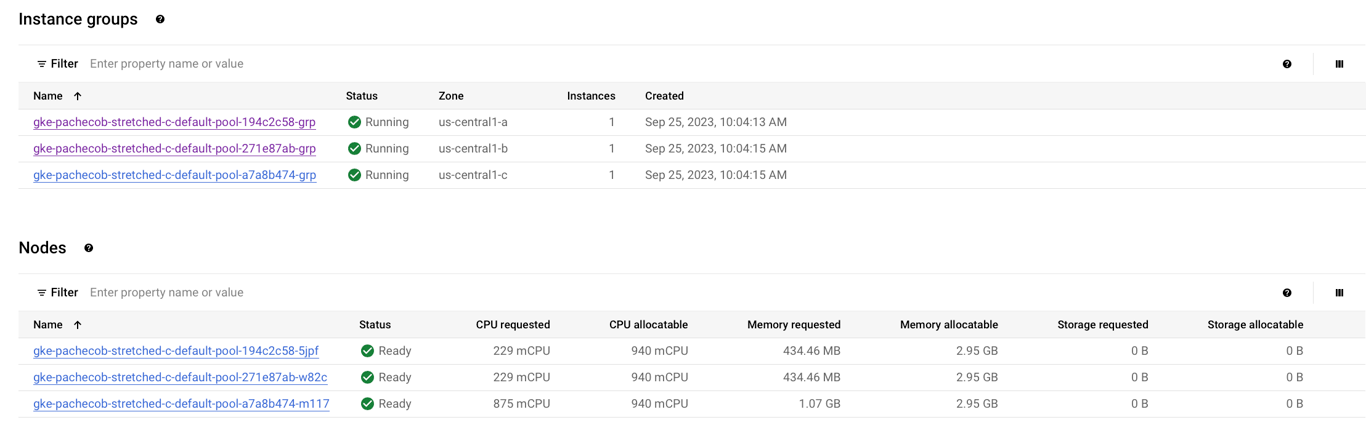Sort Instance groups by Created column

[x=664, y=96]
